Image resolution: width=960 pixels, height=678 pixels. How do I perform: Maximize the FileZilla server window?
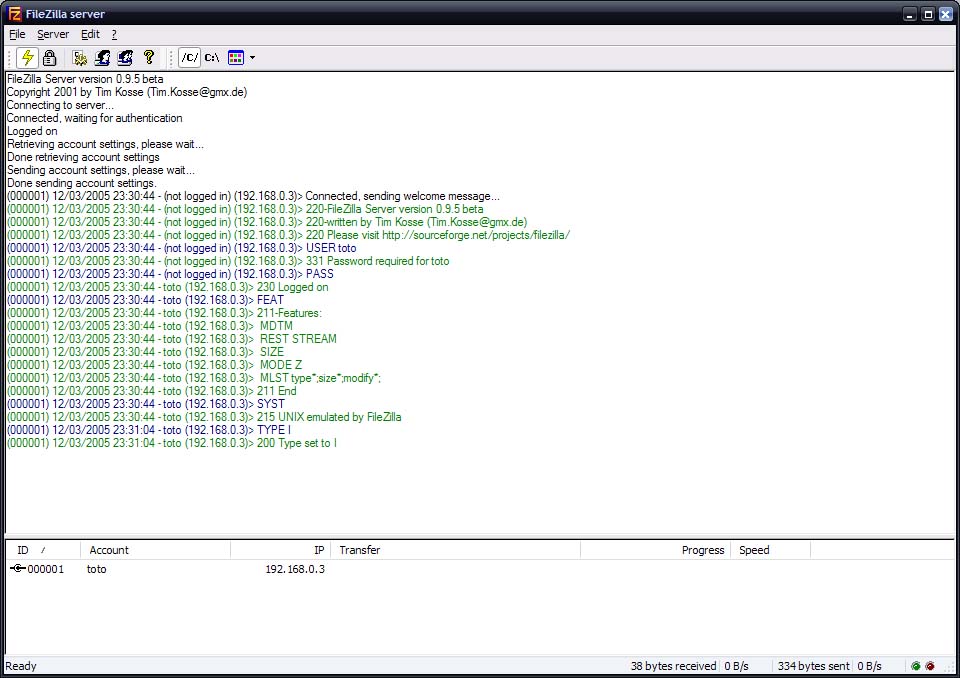(x=928, y=14)
